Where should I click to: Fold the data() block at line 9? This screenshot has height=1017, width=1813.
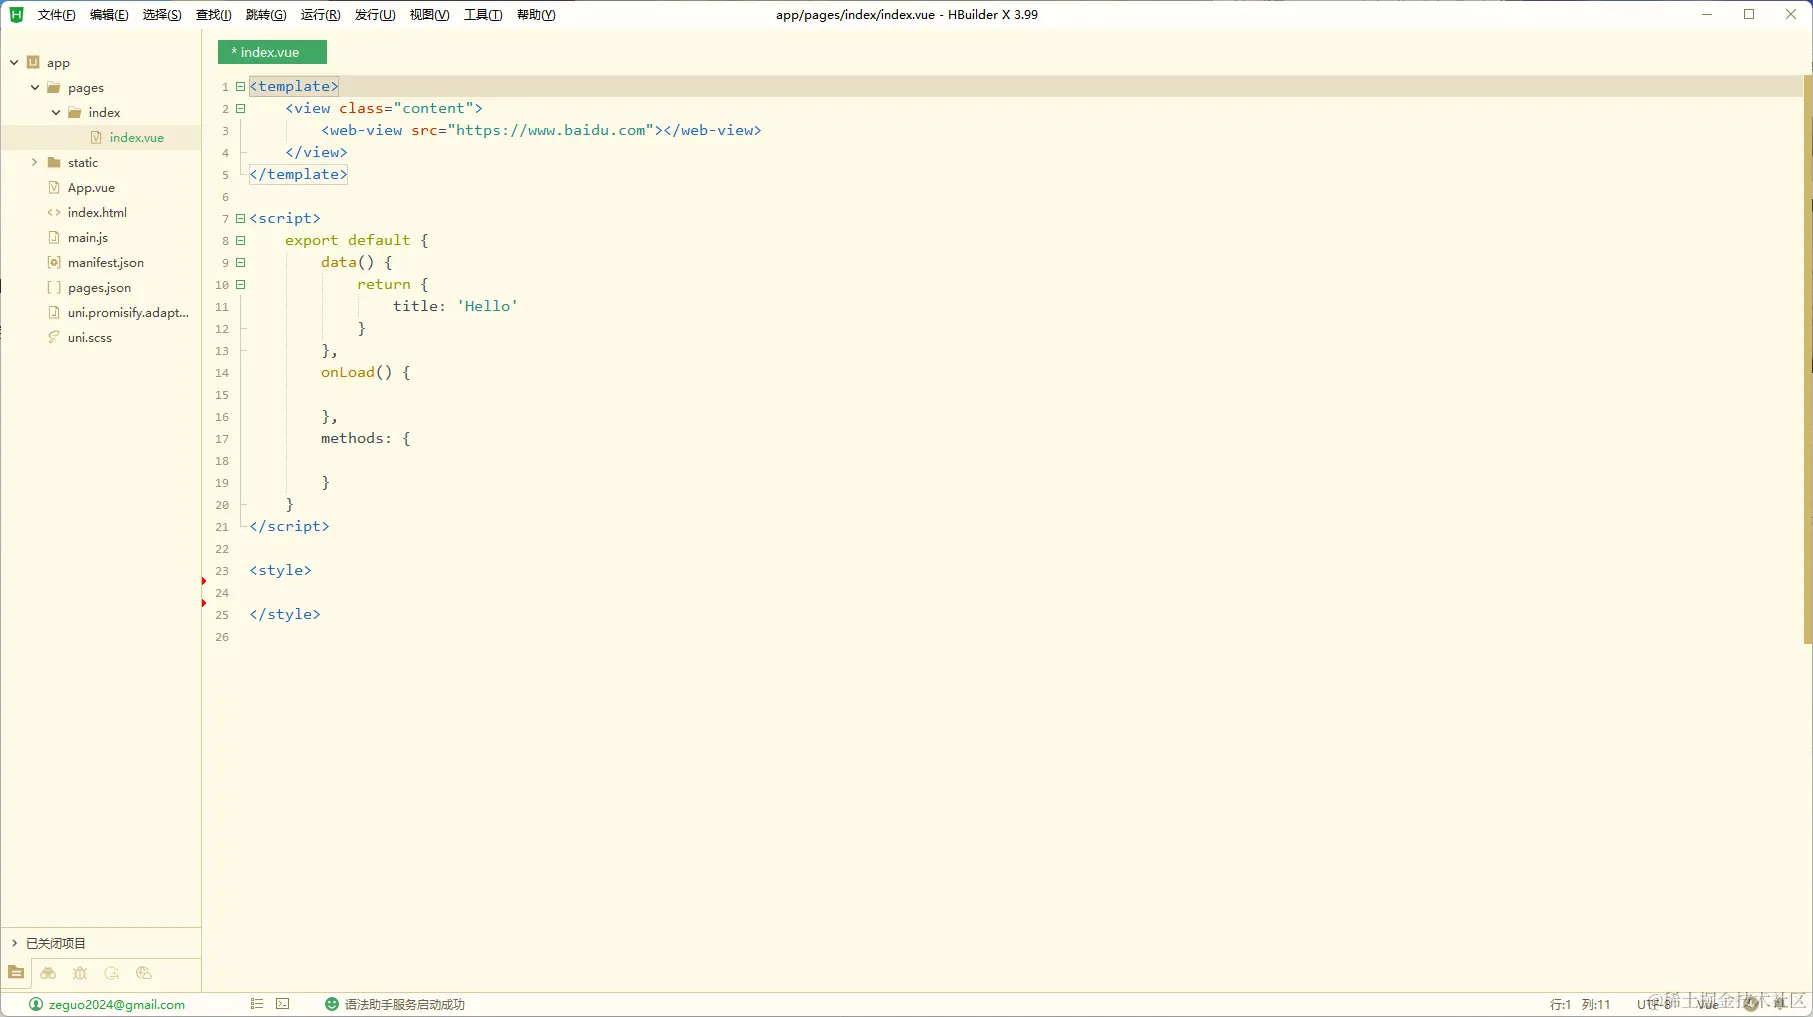(240, 263)
